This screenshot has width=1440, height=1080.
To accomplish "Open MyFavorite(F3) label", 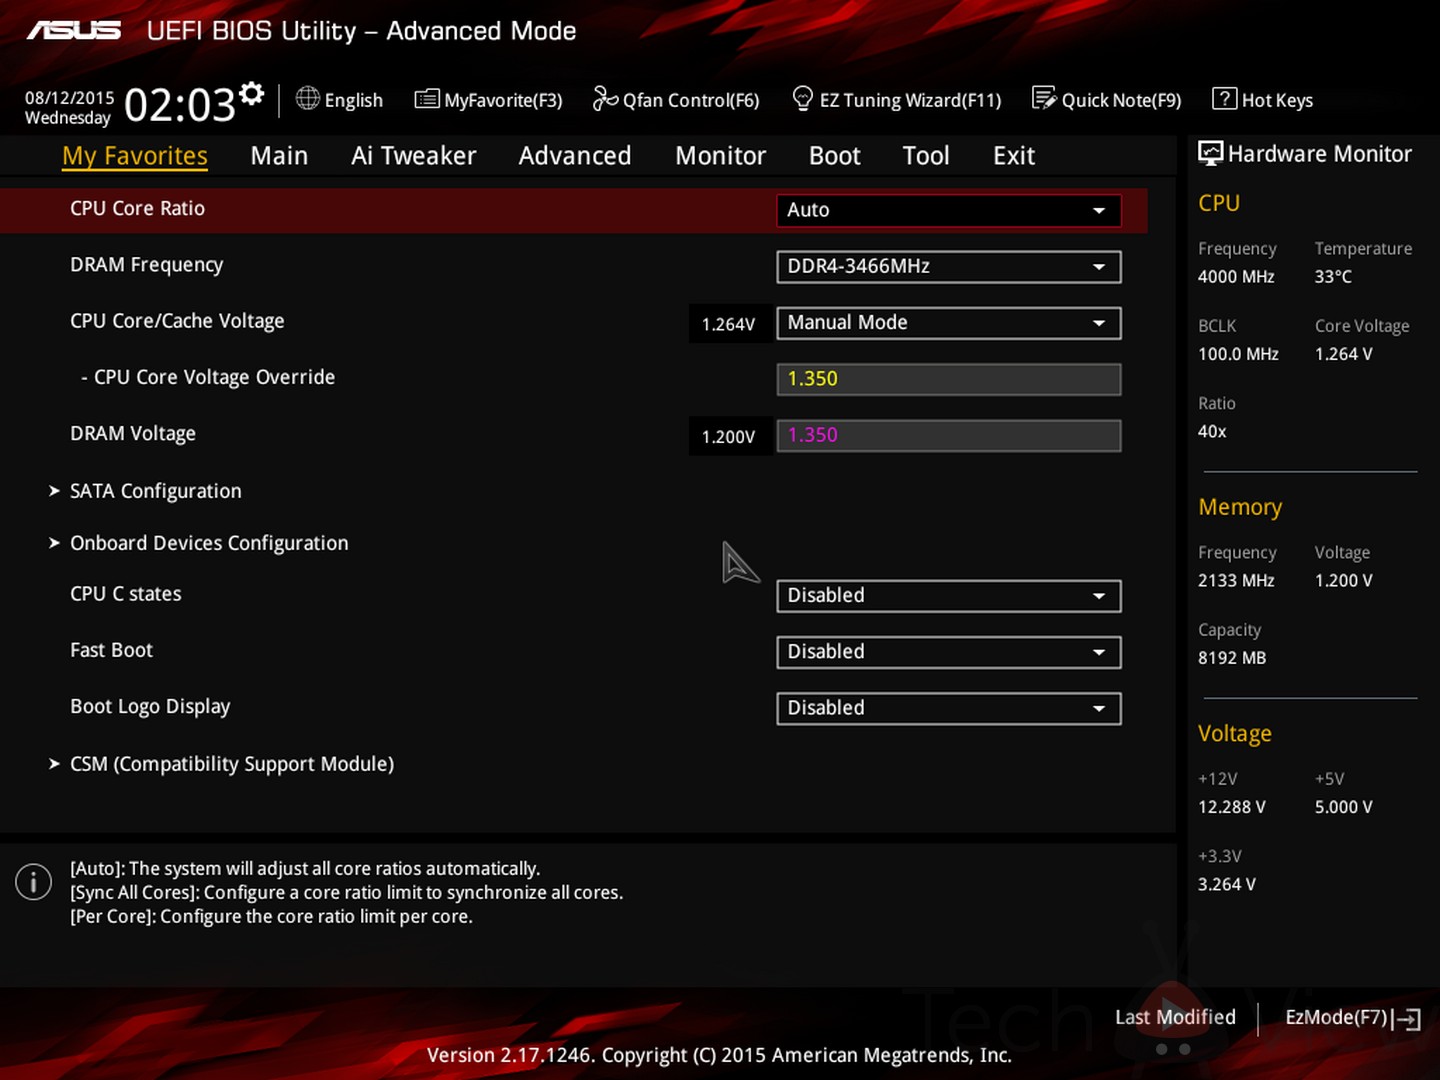I will click(x=503, y=100).
